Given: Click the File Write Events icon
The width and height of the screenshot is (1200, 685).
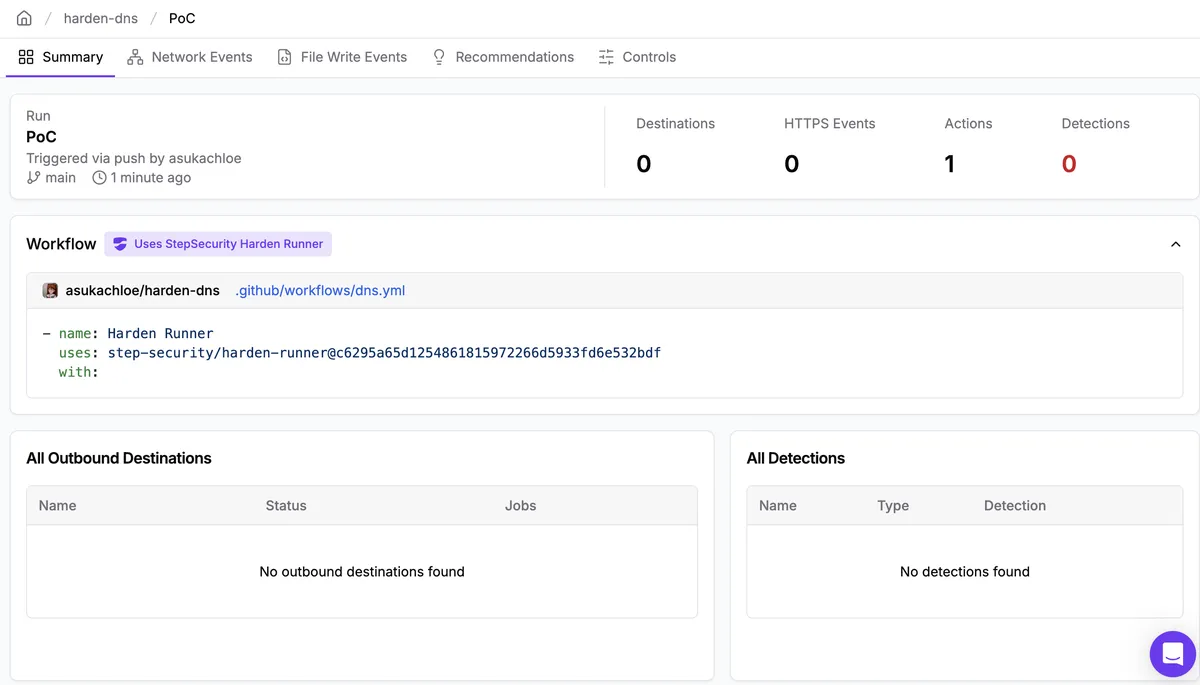Looking at the screenshot, I should [285, 57].
